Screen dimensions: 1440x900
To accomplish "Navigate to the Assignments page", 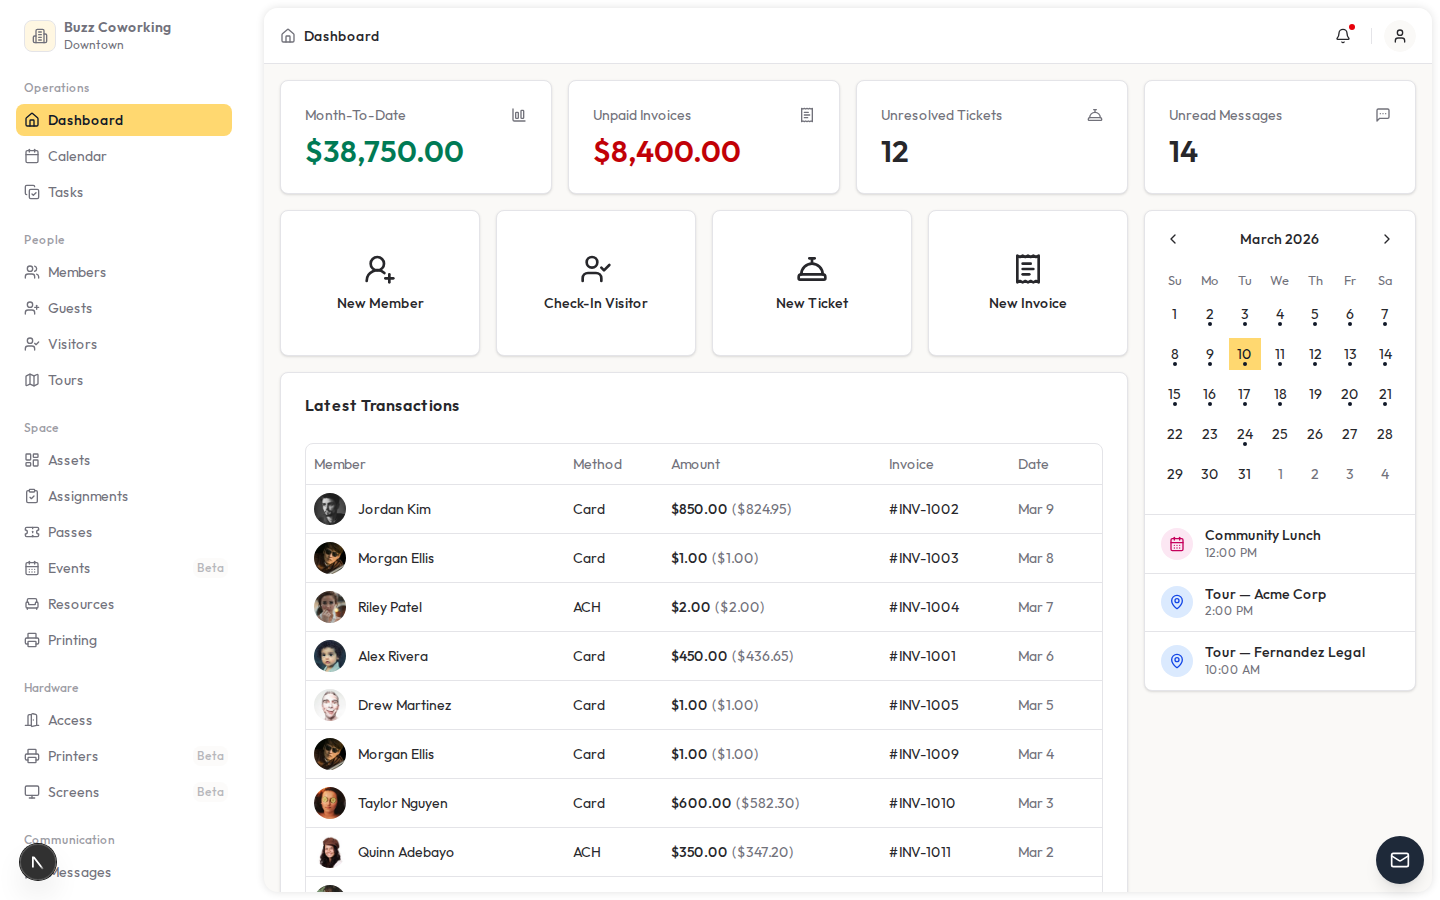I will 88,496.
